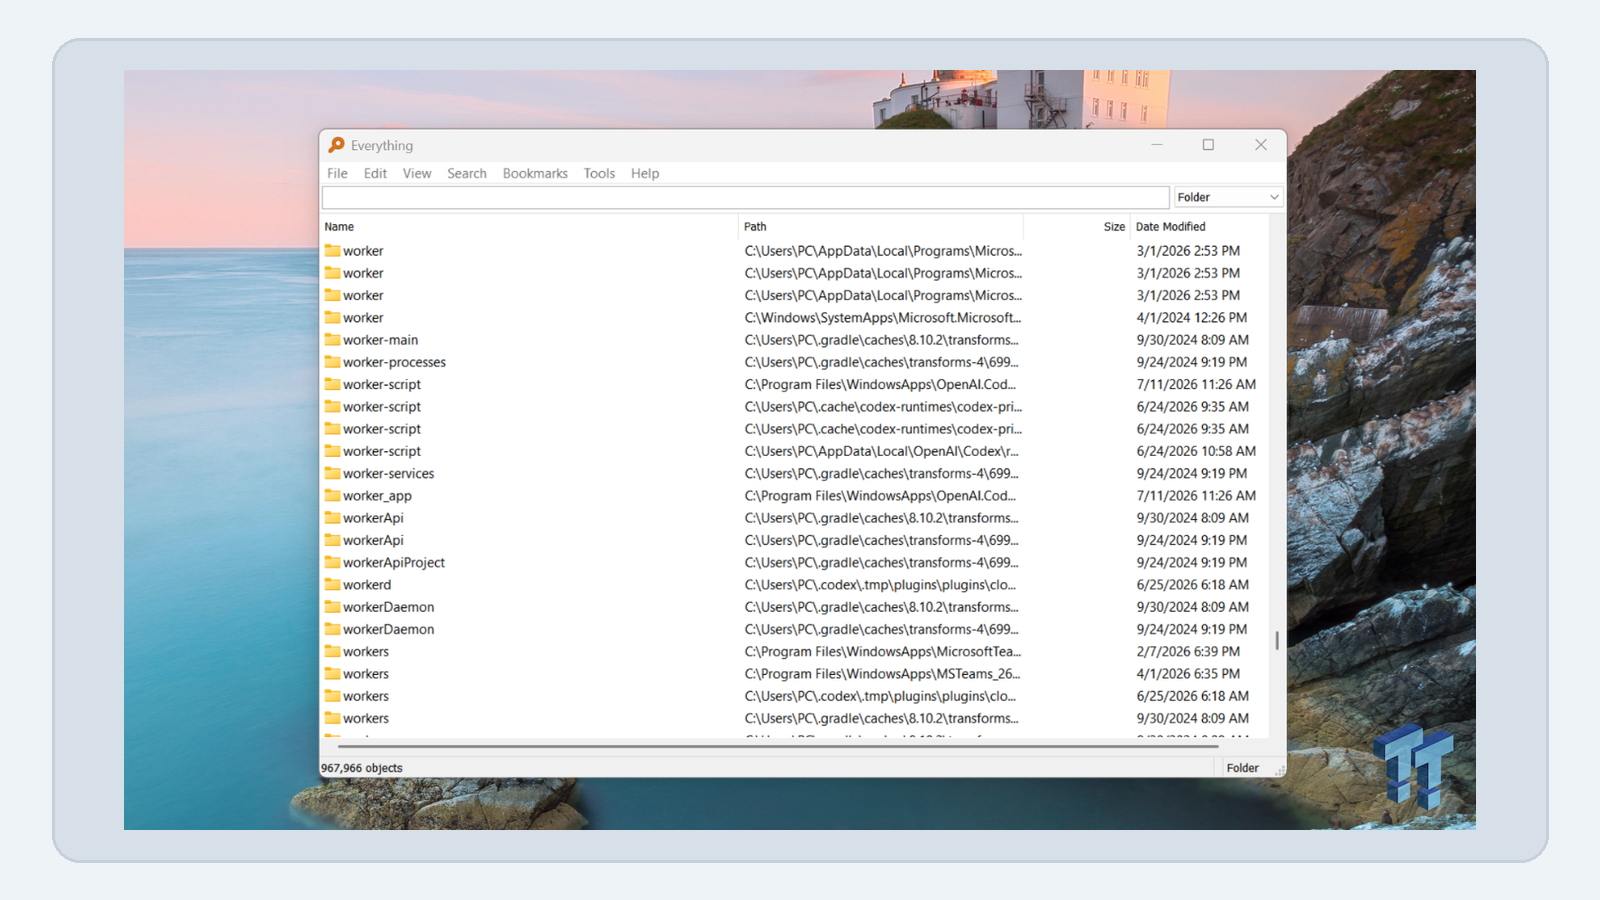Select the worker-services folder name
The width and height of the screenshot is (1600, 900).
coord(388,473)
